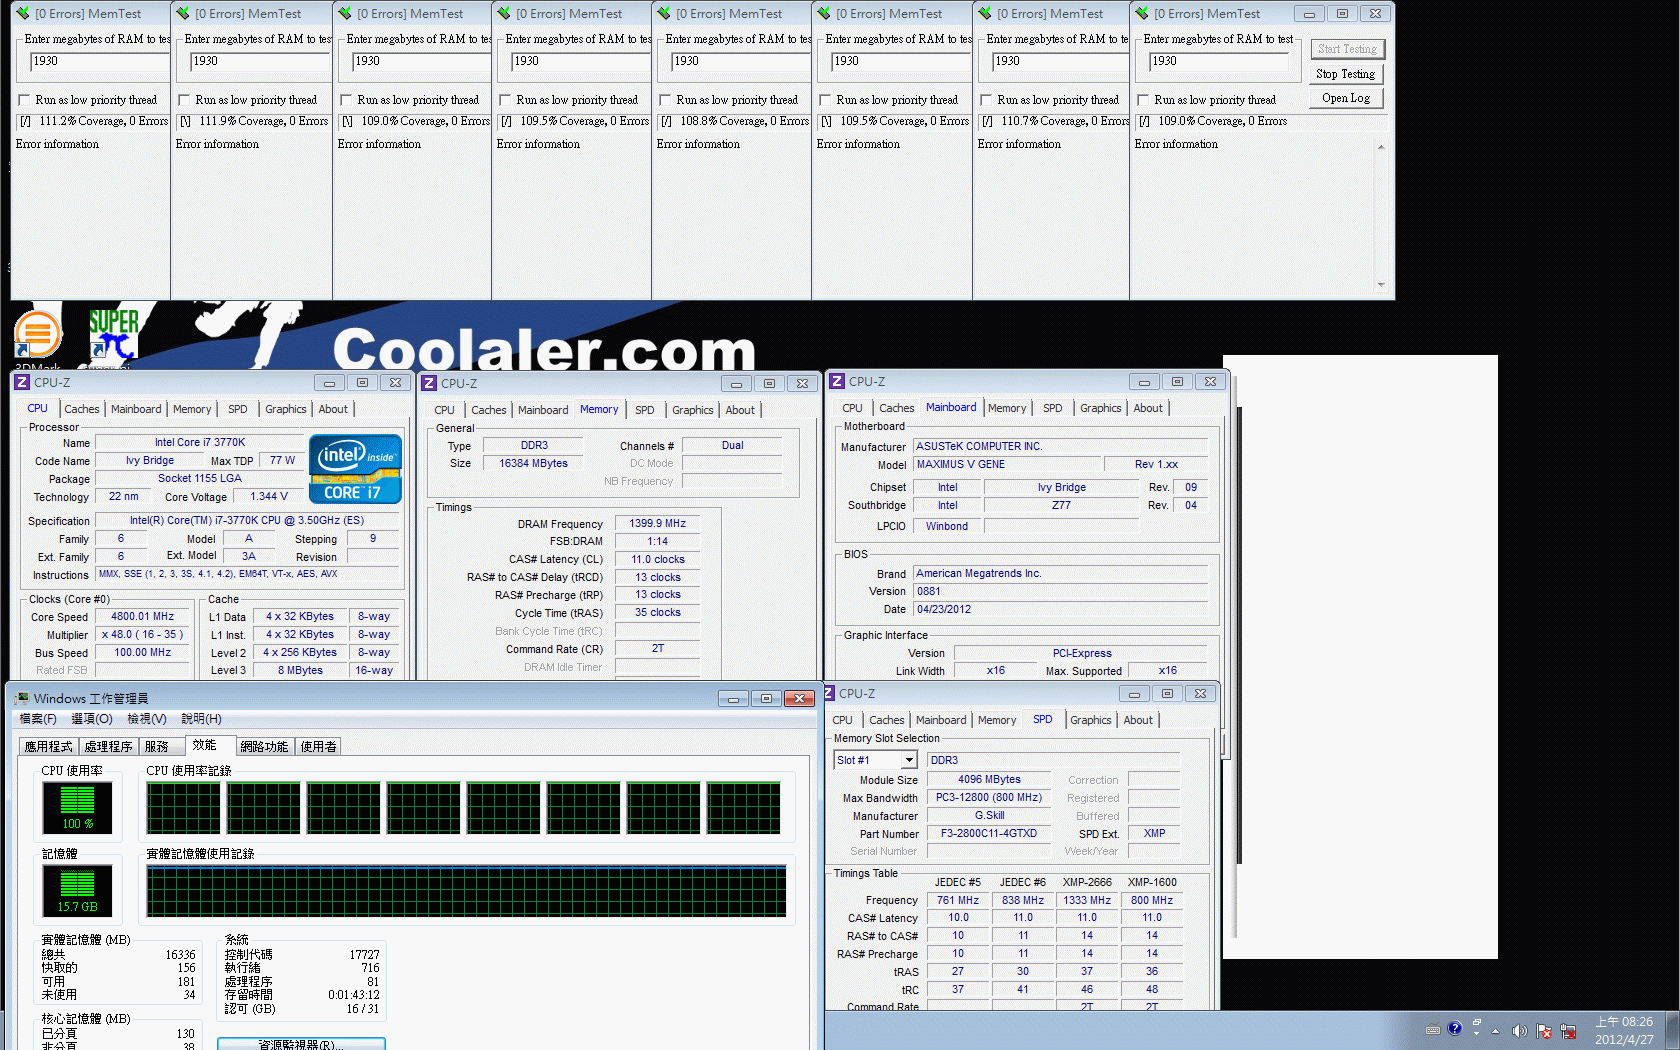
Task: Switch to the 應用程式 tab in Task Manager
Action: pos(49,747)
